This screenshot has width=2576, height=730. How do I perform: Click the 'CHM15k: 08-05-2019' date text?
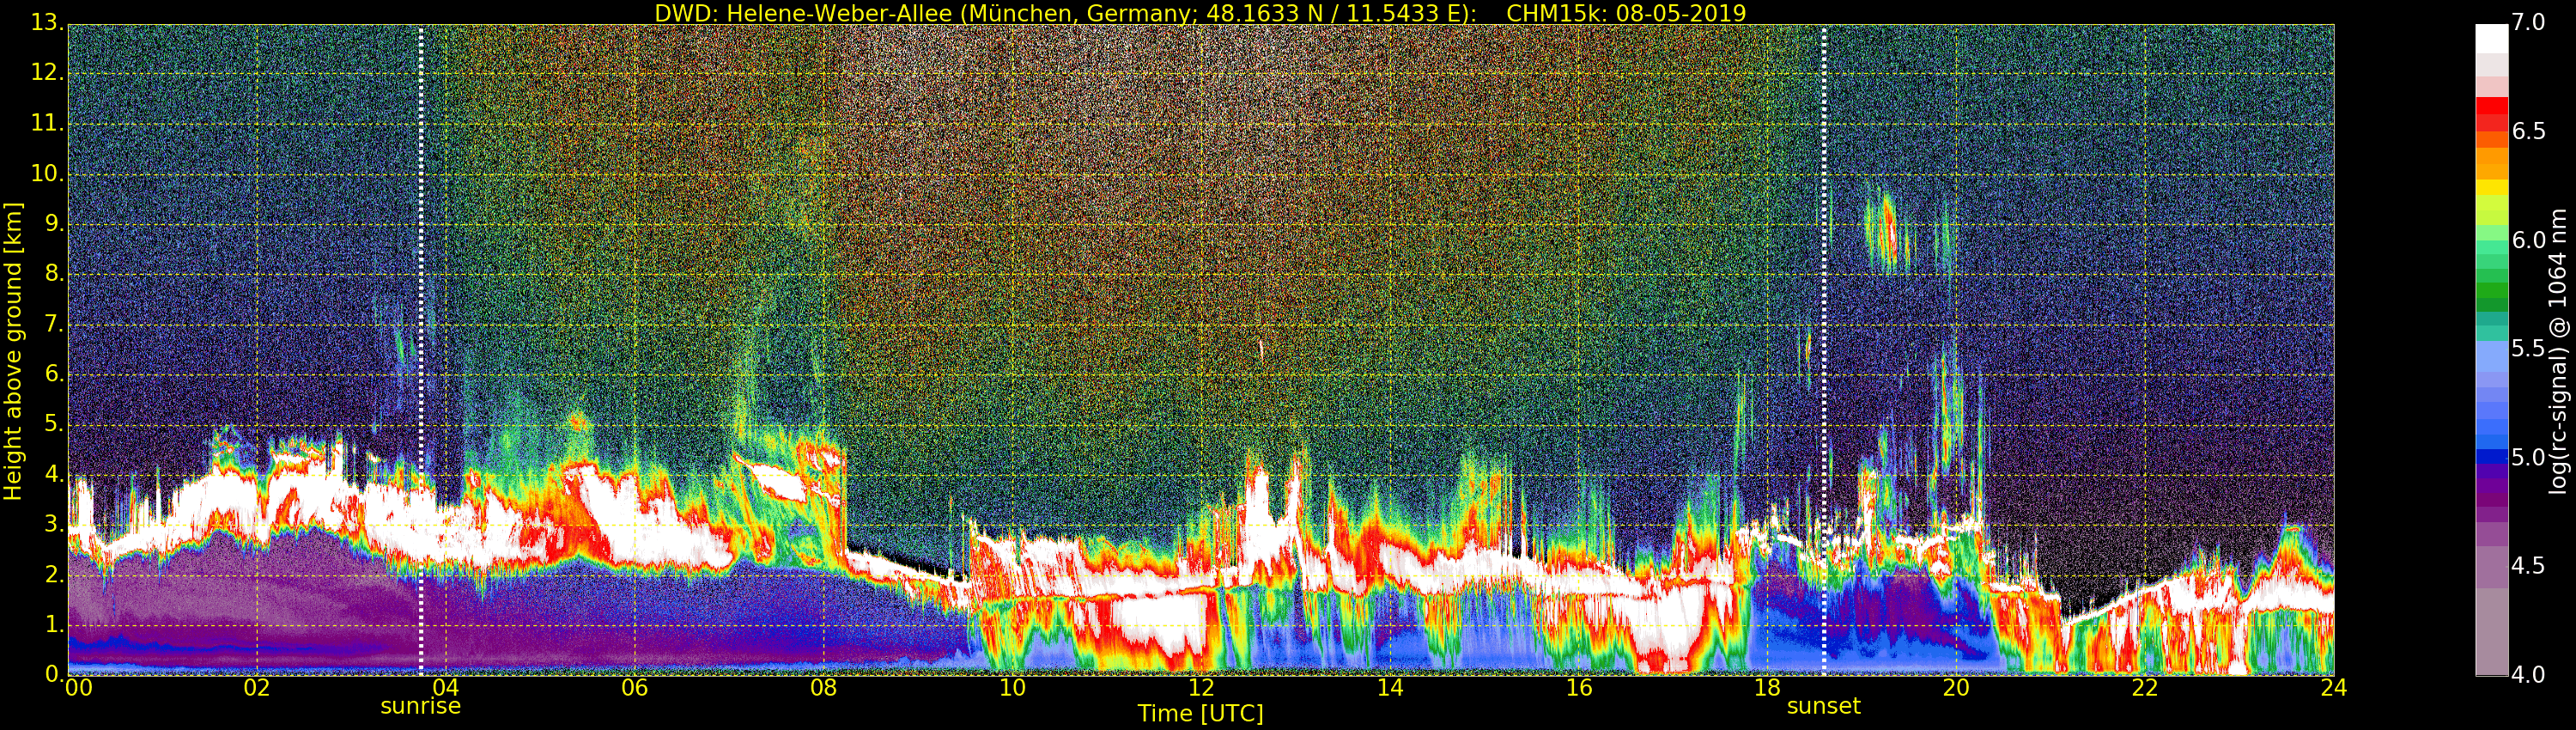point(1626,13)
